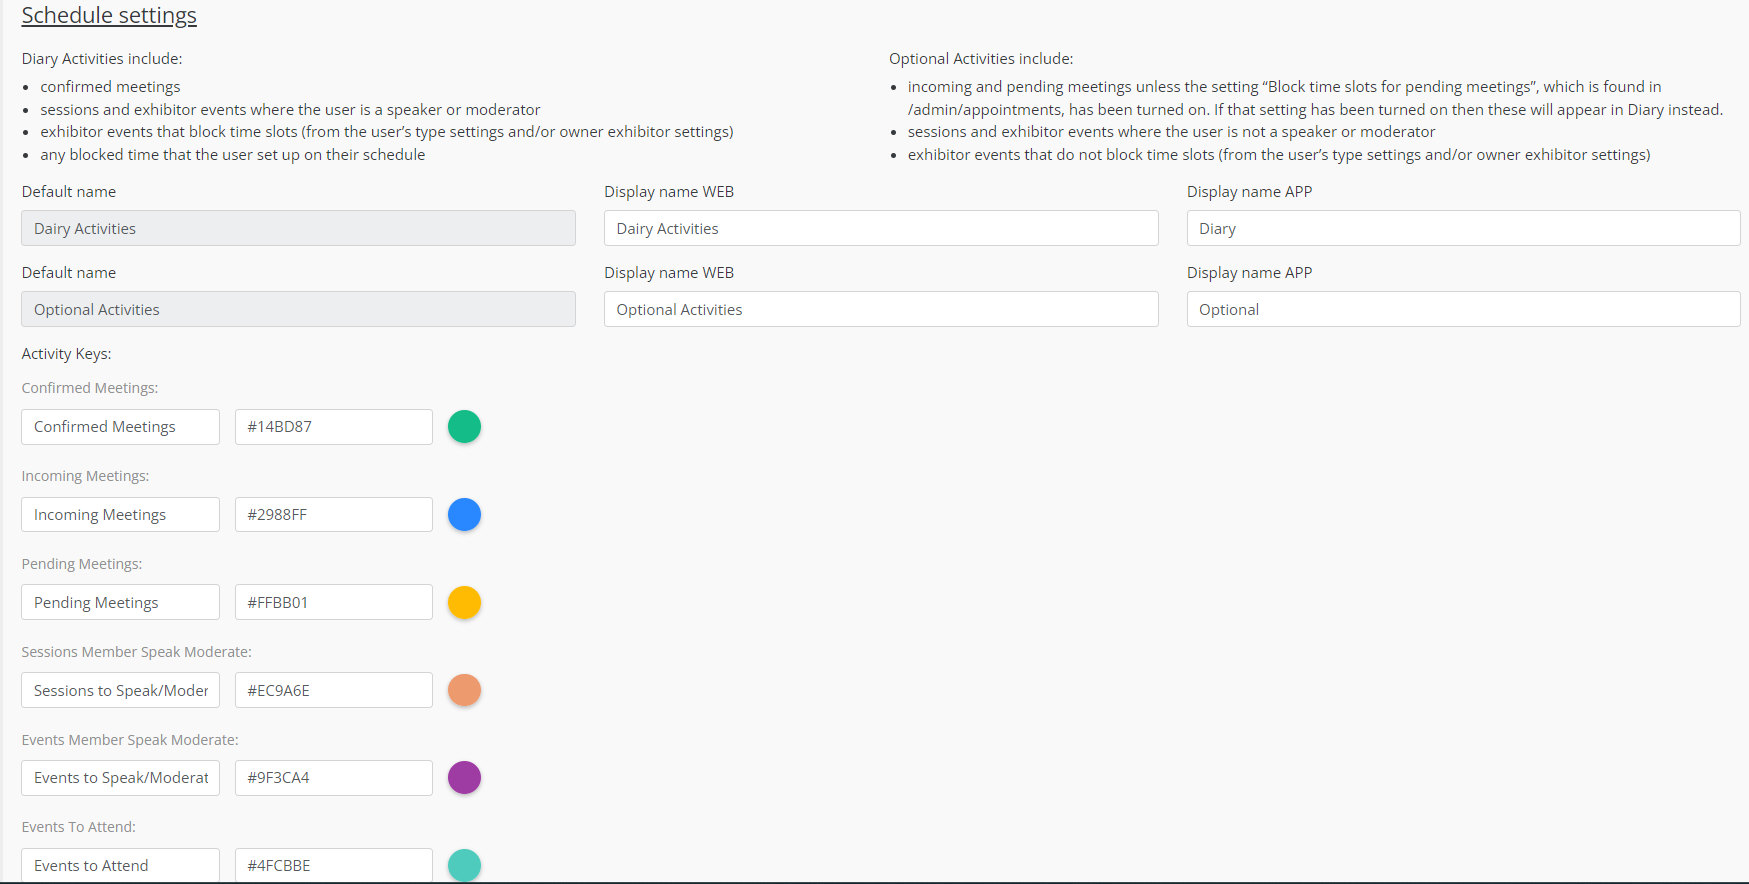Click the #9F3CA4 hex color input
The width and height of the screenshot is (1749, 884).
coord(333,778)
